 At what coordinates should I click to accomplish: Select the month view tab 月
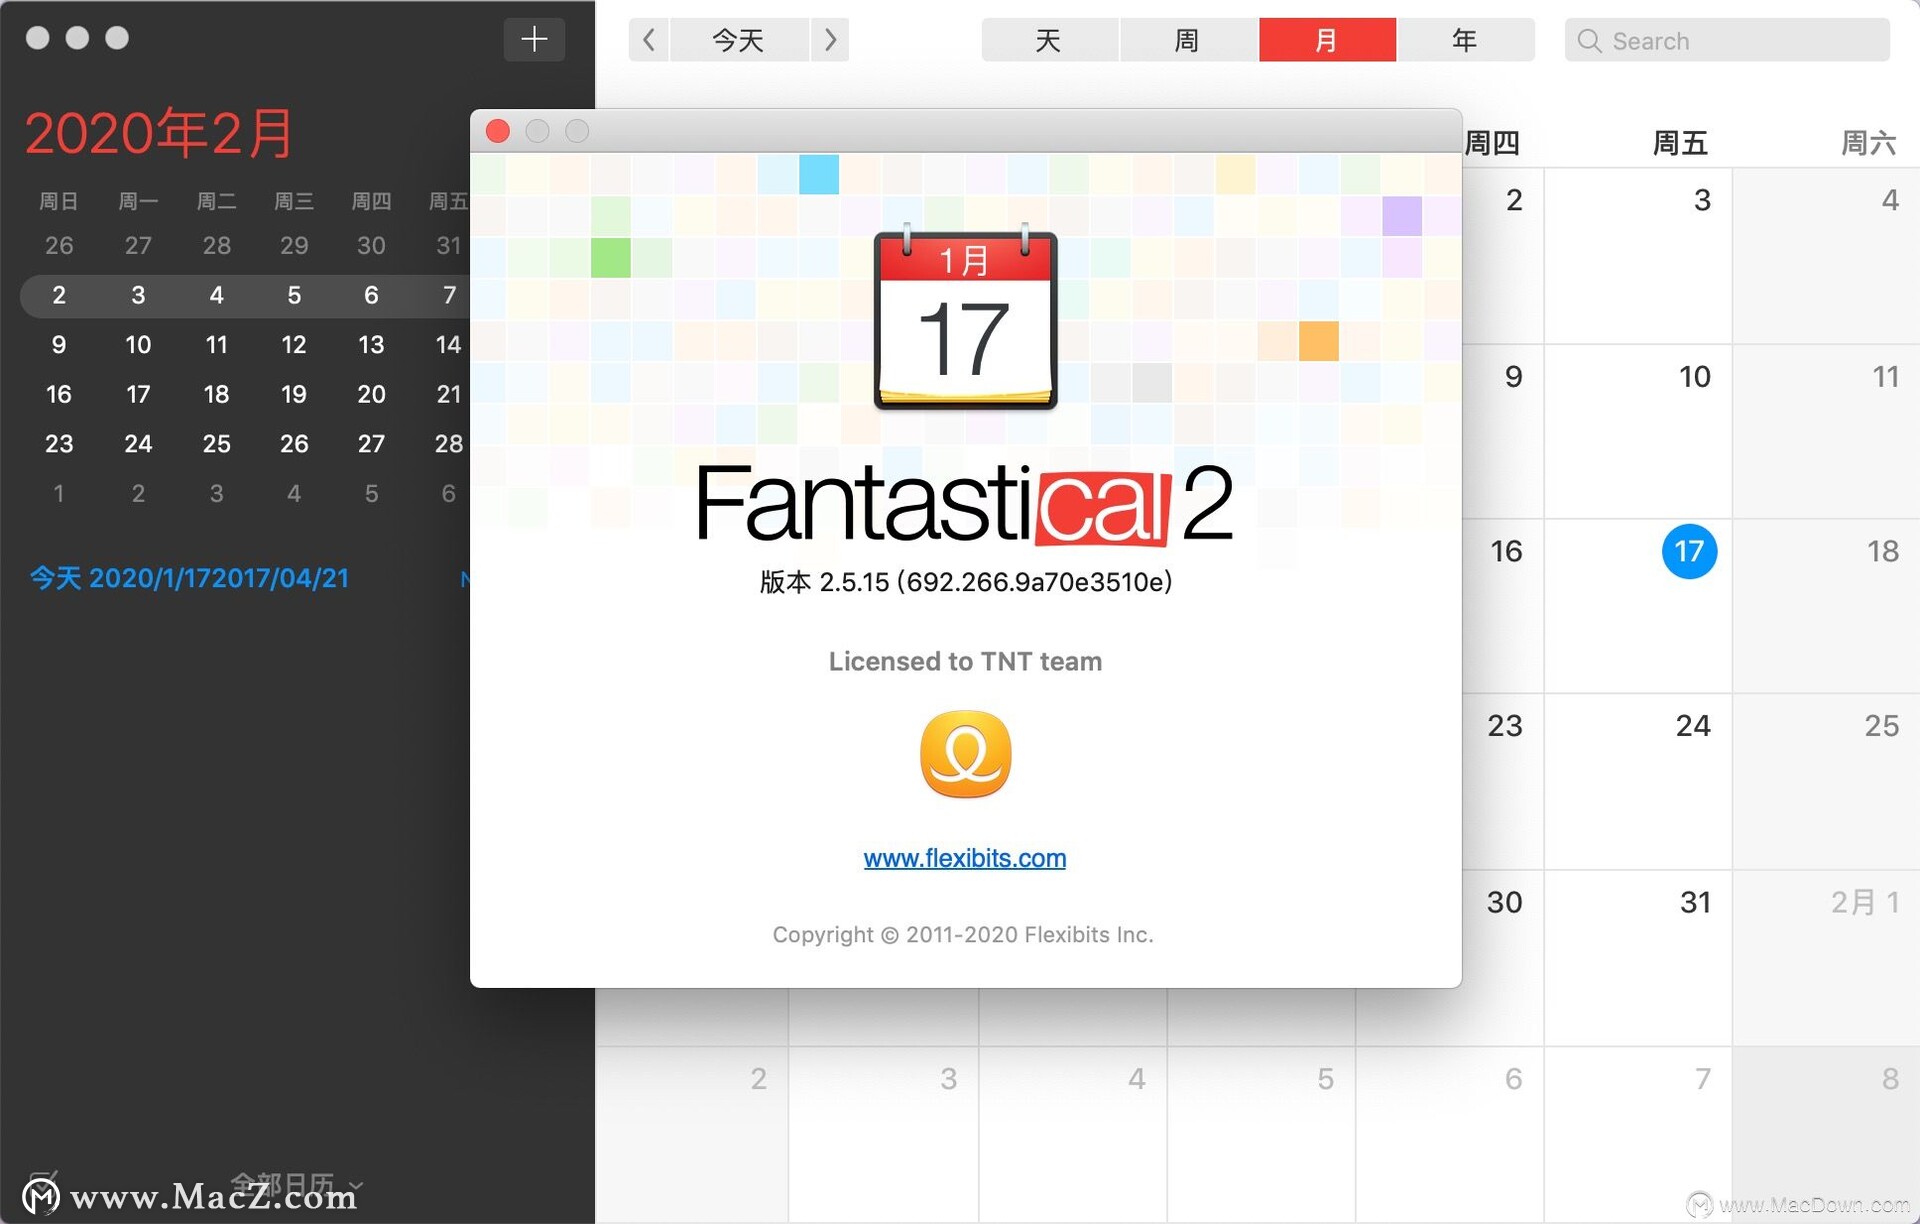click(x=1327, y=40)
